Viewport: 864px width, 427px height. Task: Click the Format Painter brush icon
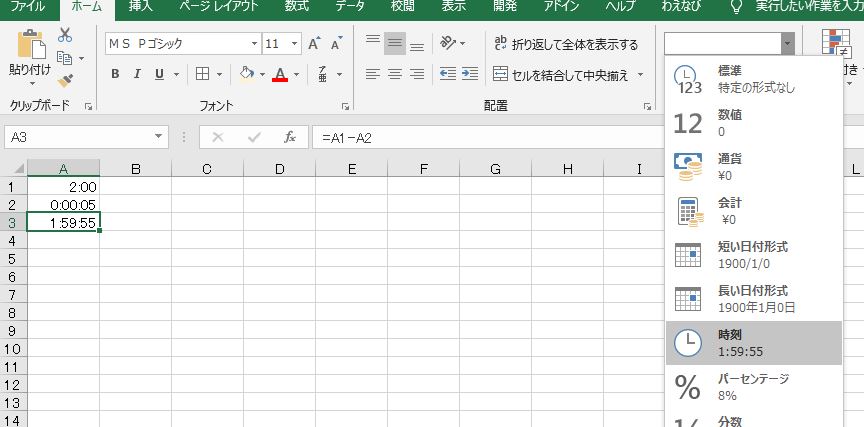tap(65, 80)
